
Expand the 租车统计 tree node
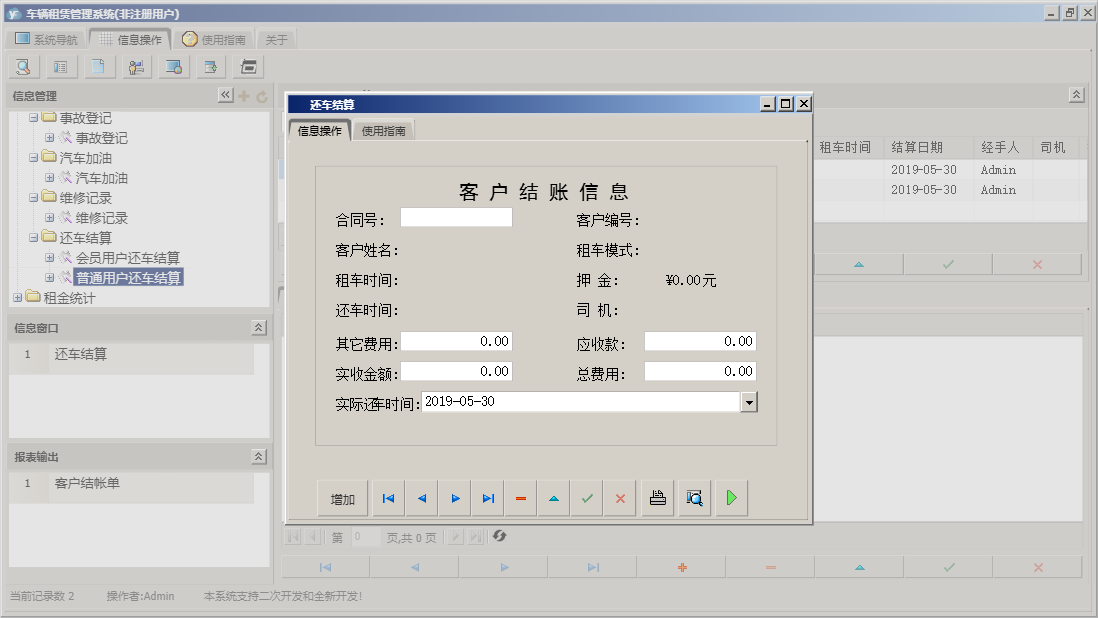click(x=18, y=296)
